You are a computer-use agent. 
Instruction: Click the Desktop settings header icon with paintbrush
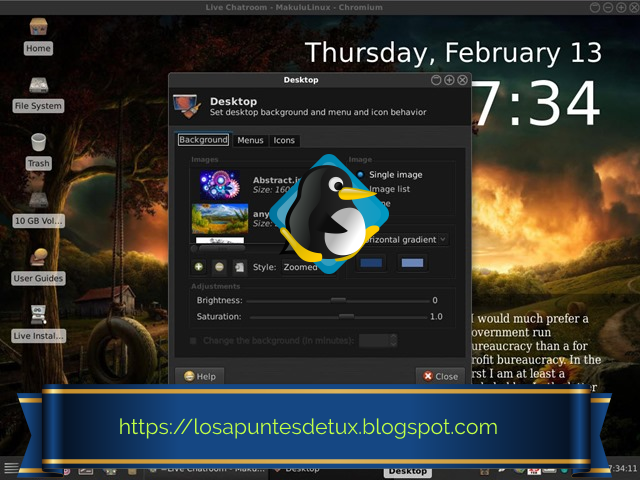pos(187,107)
